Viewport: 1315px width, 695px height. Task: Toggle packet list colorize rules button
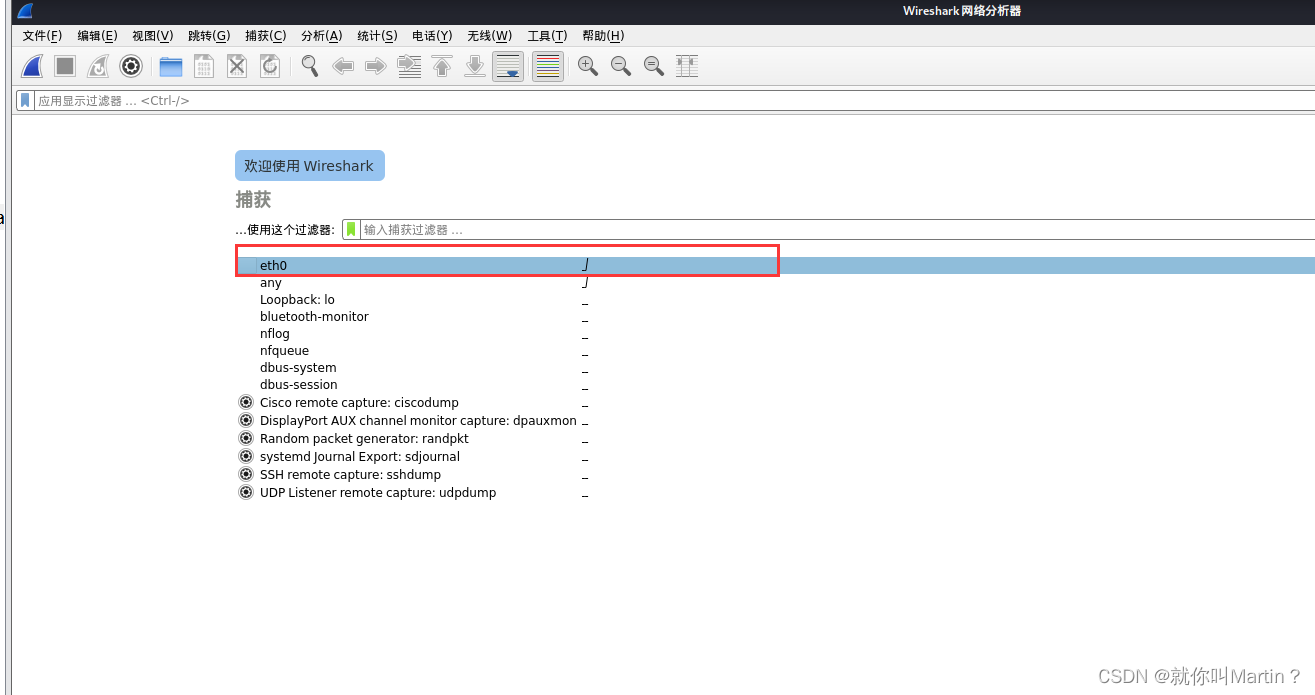click(x=548, y=66)
